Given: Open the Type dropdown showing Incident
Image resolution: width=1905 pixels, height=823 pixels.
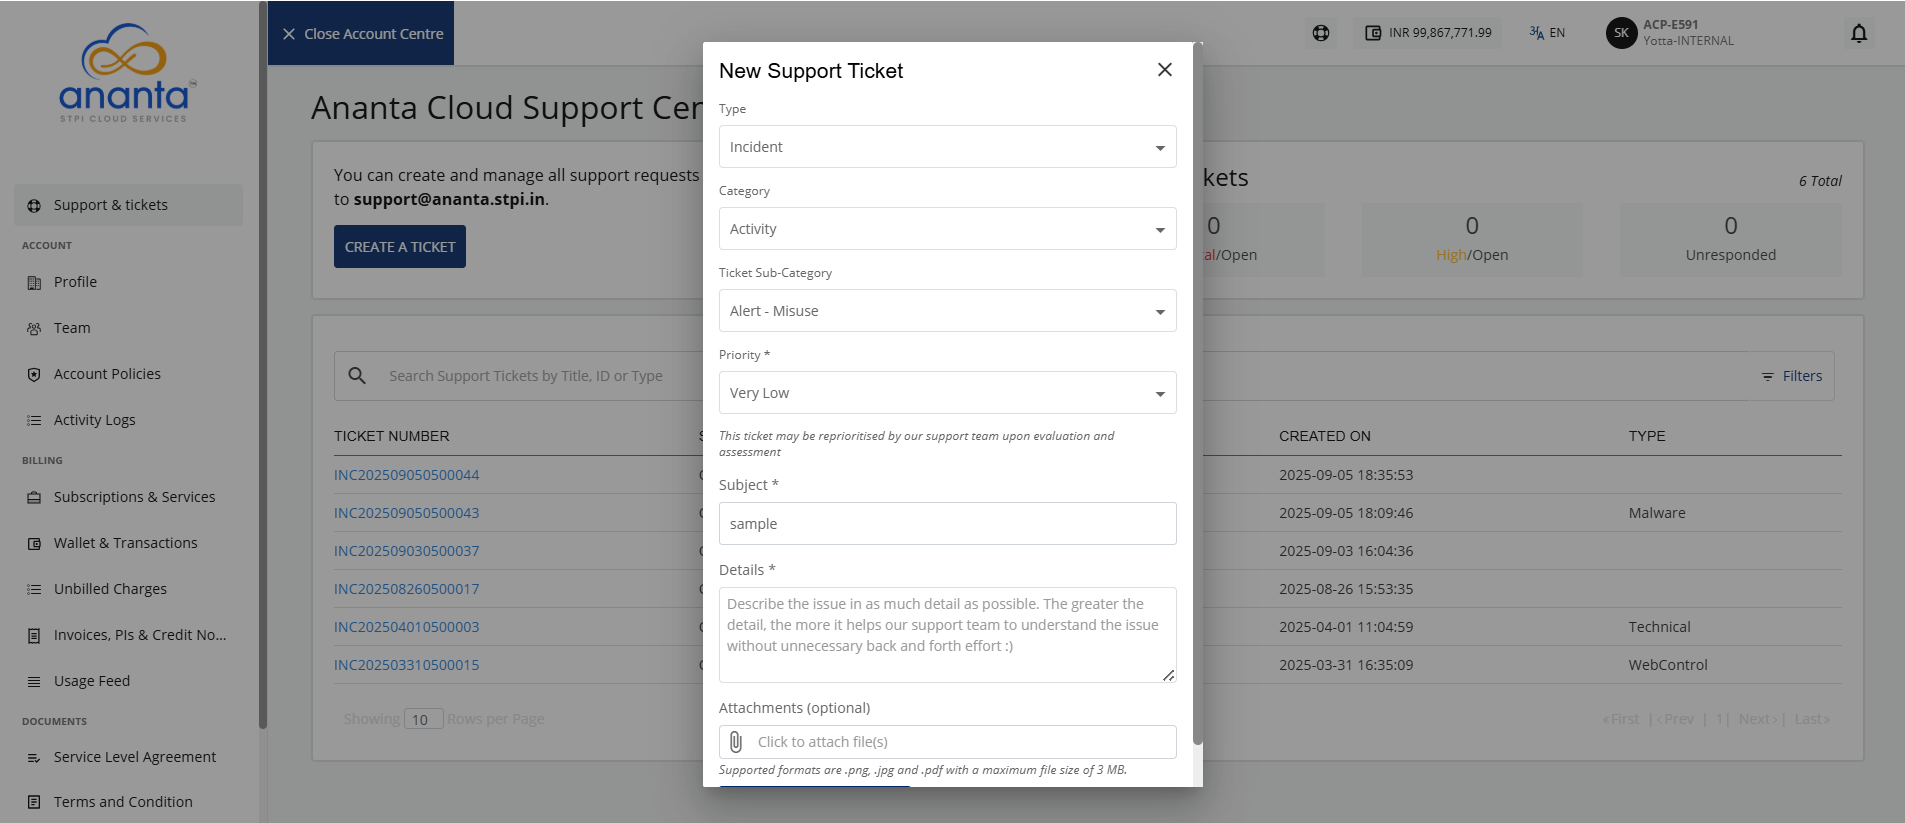Looking at the screenshot, I should click(947, 147).
